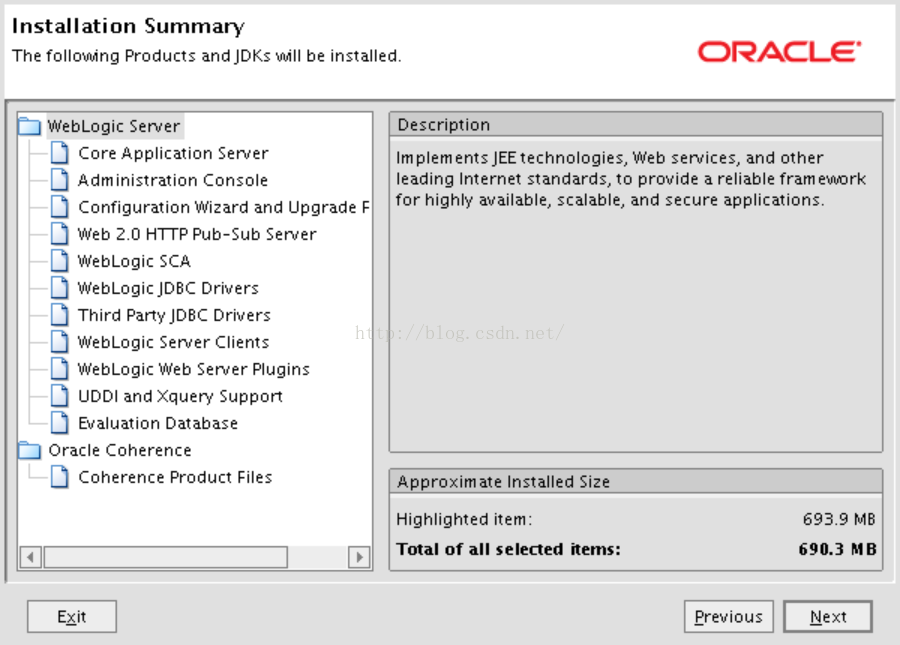Click the UDDI and Xquery Support icon

[60, 396]
